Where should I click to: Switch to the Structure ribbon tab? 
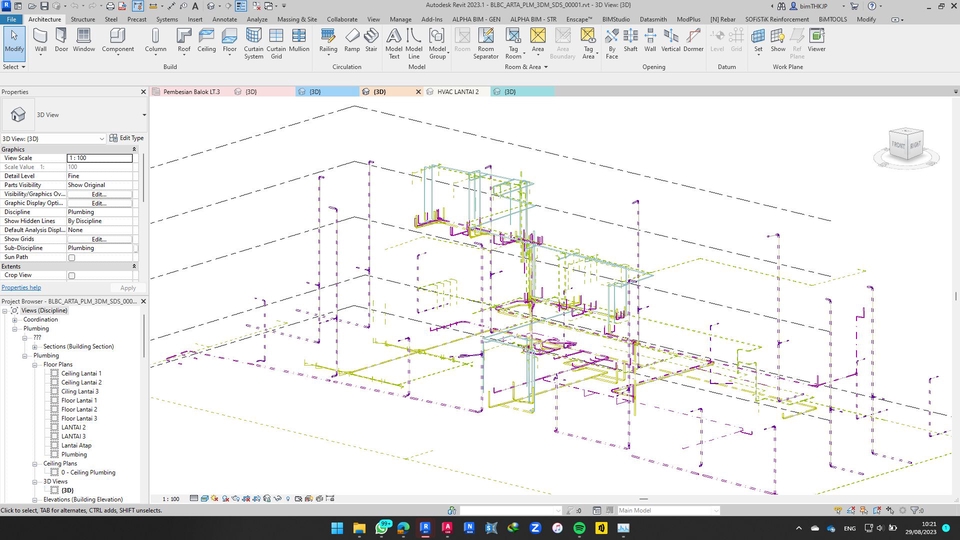83,19
